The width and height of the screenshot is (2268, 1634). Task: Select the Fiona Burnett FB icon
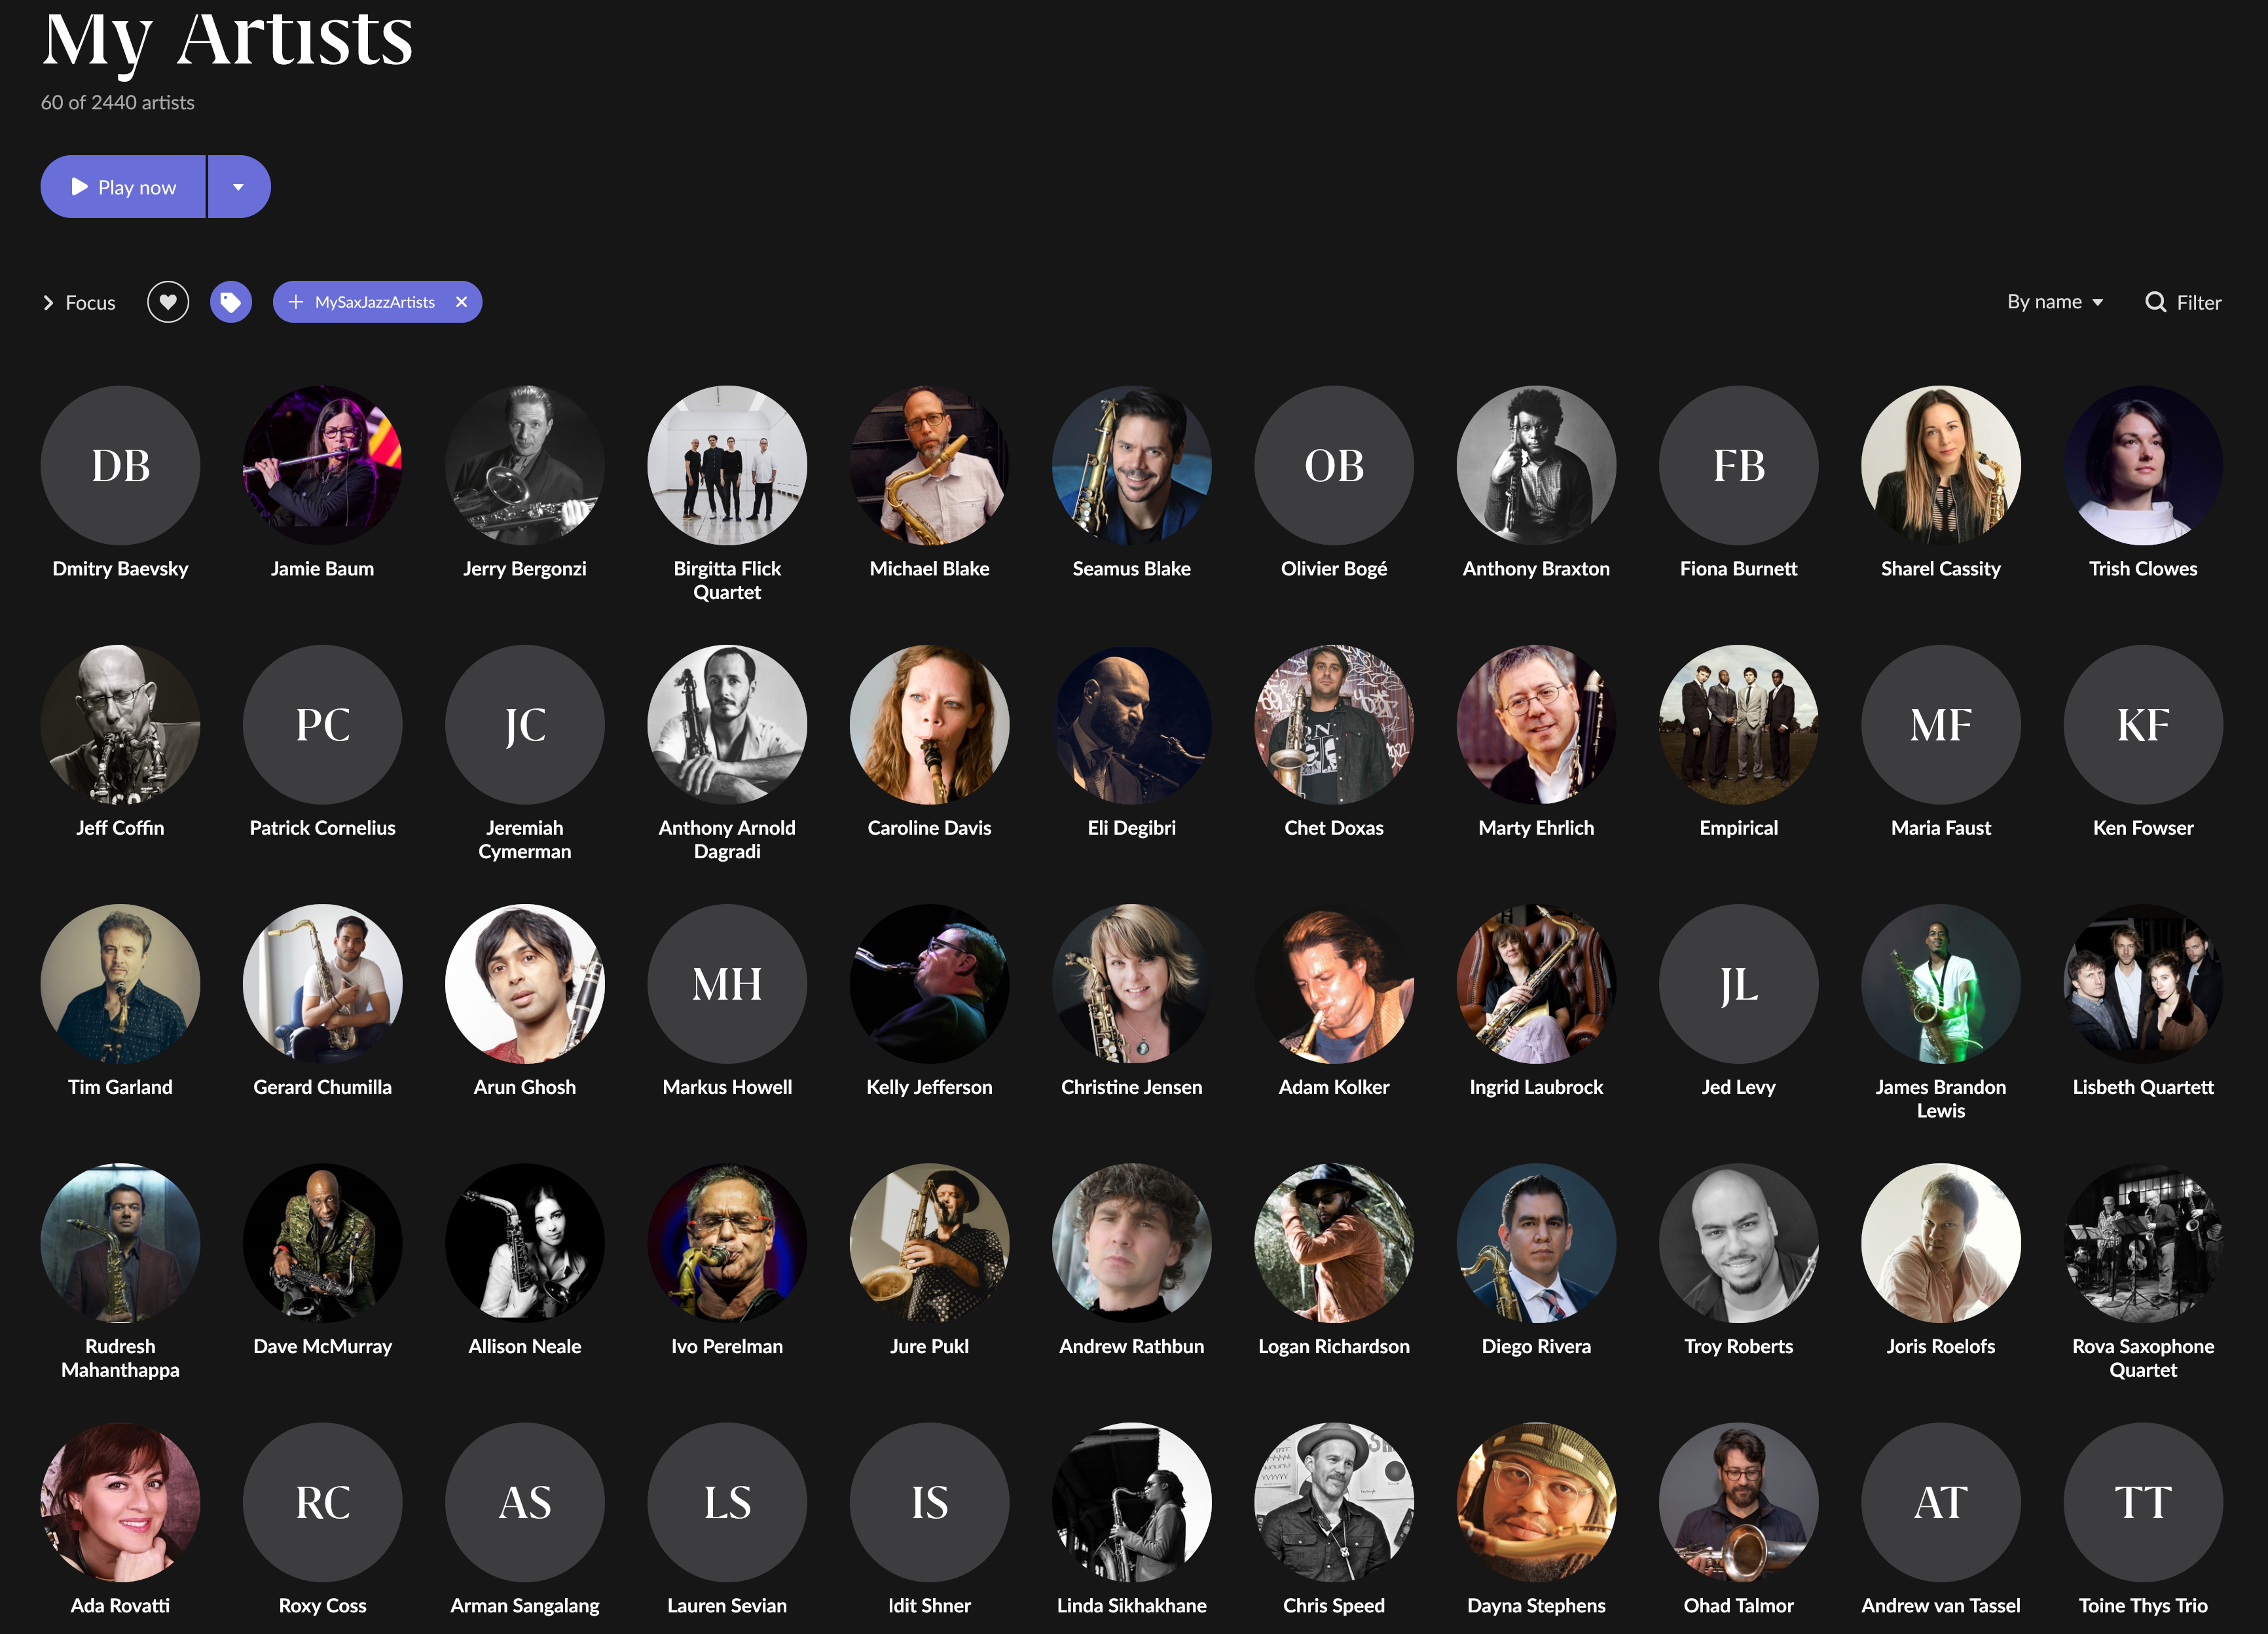pos(1738,465)
